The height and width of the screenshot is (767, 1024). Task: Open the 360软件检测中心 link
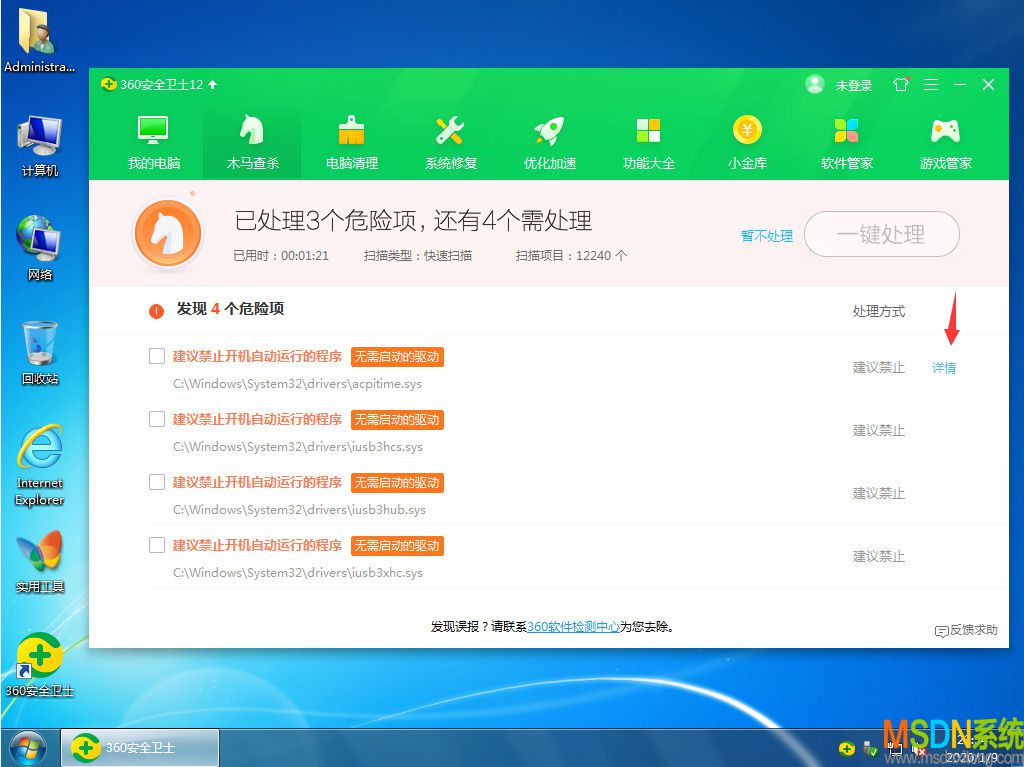573,627
